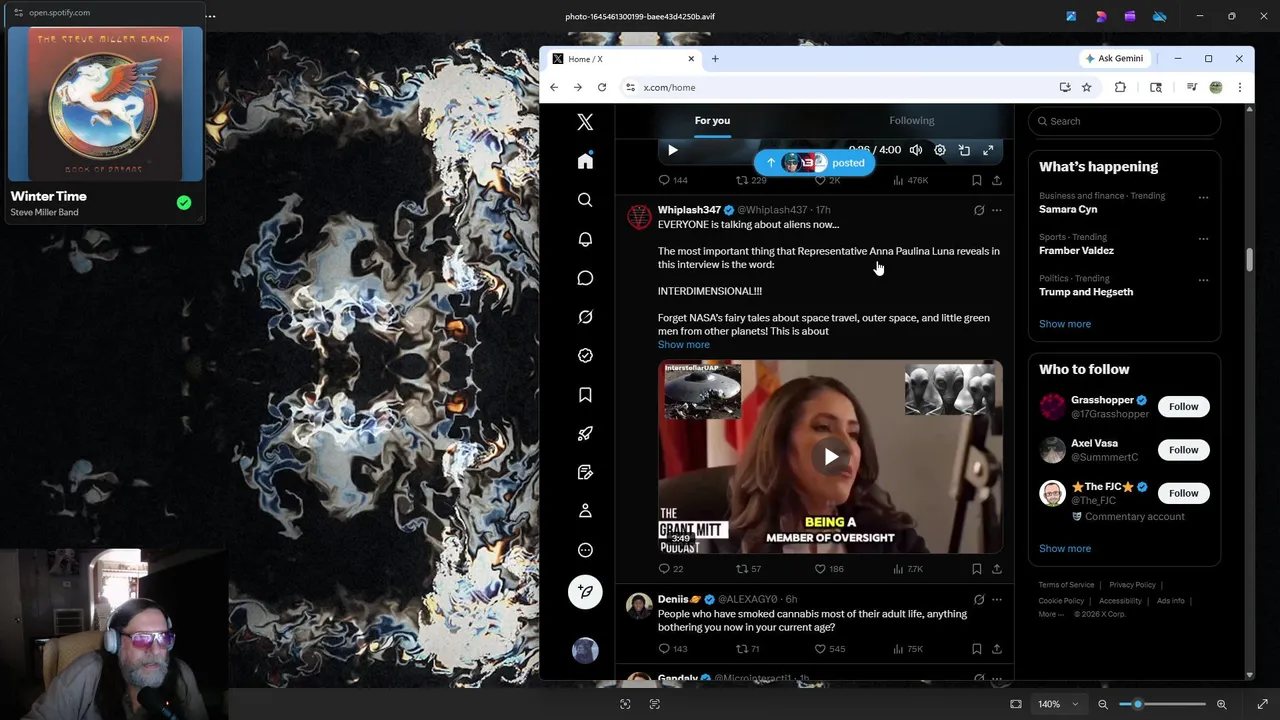Click the X logo in the sidebar
Viewport: 1280px width, 720px height.
click(x=585, y=122)
